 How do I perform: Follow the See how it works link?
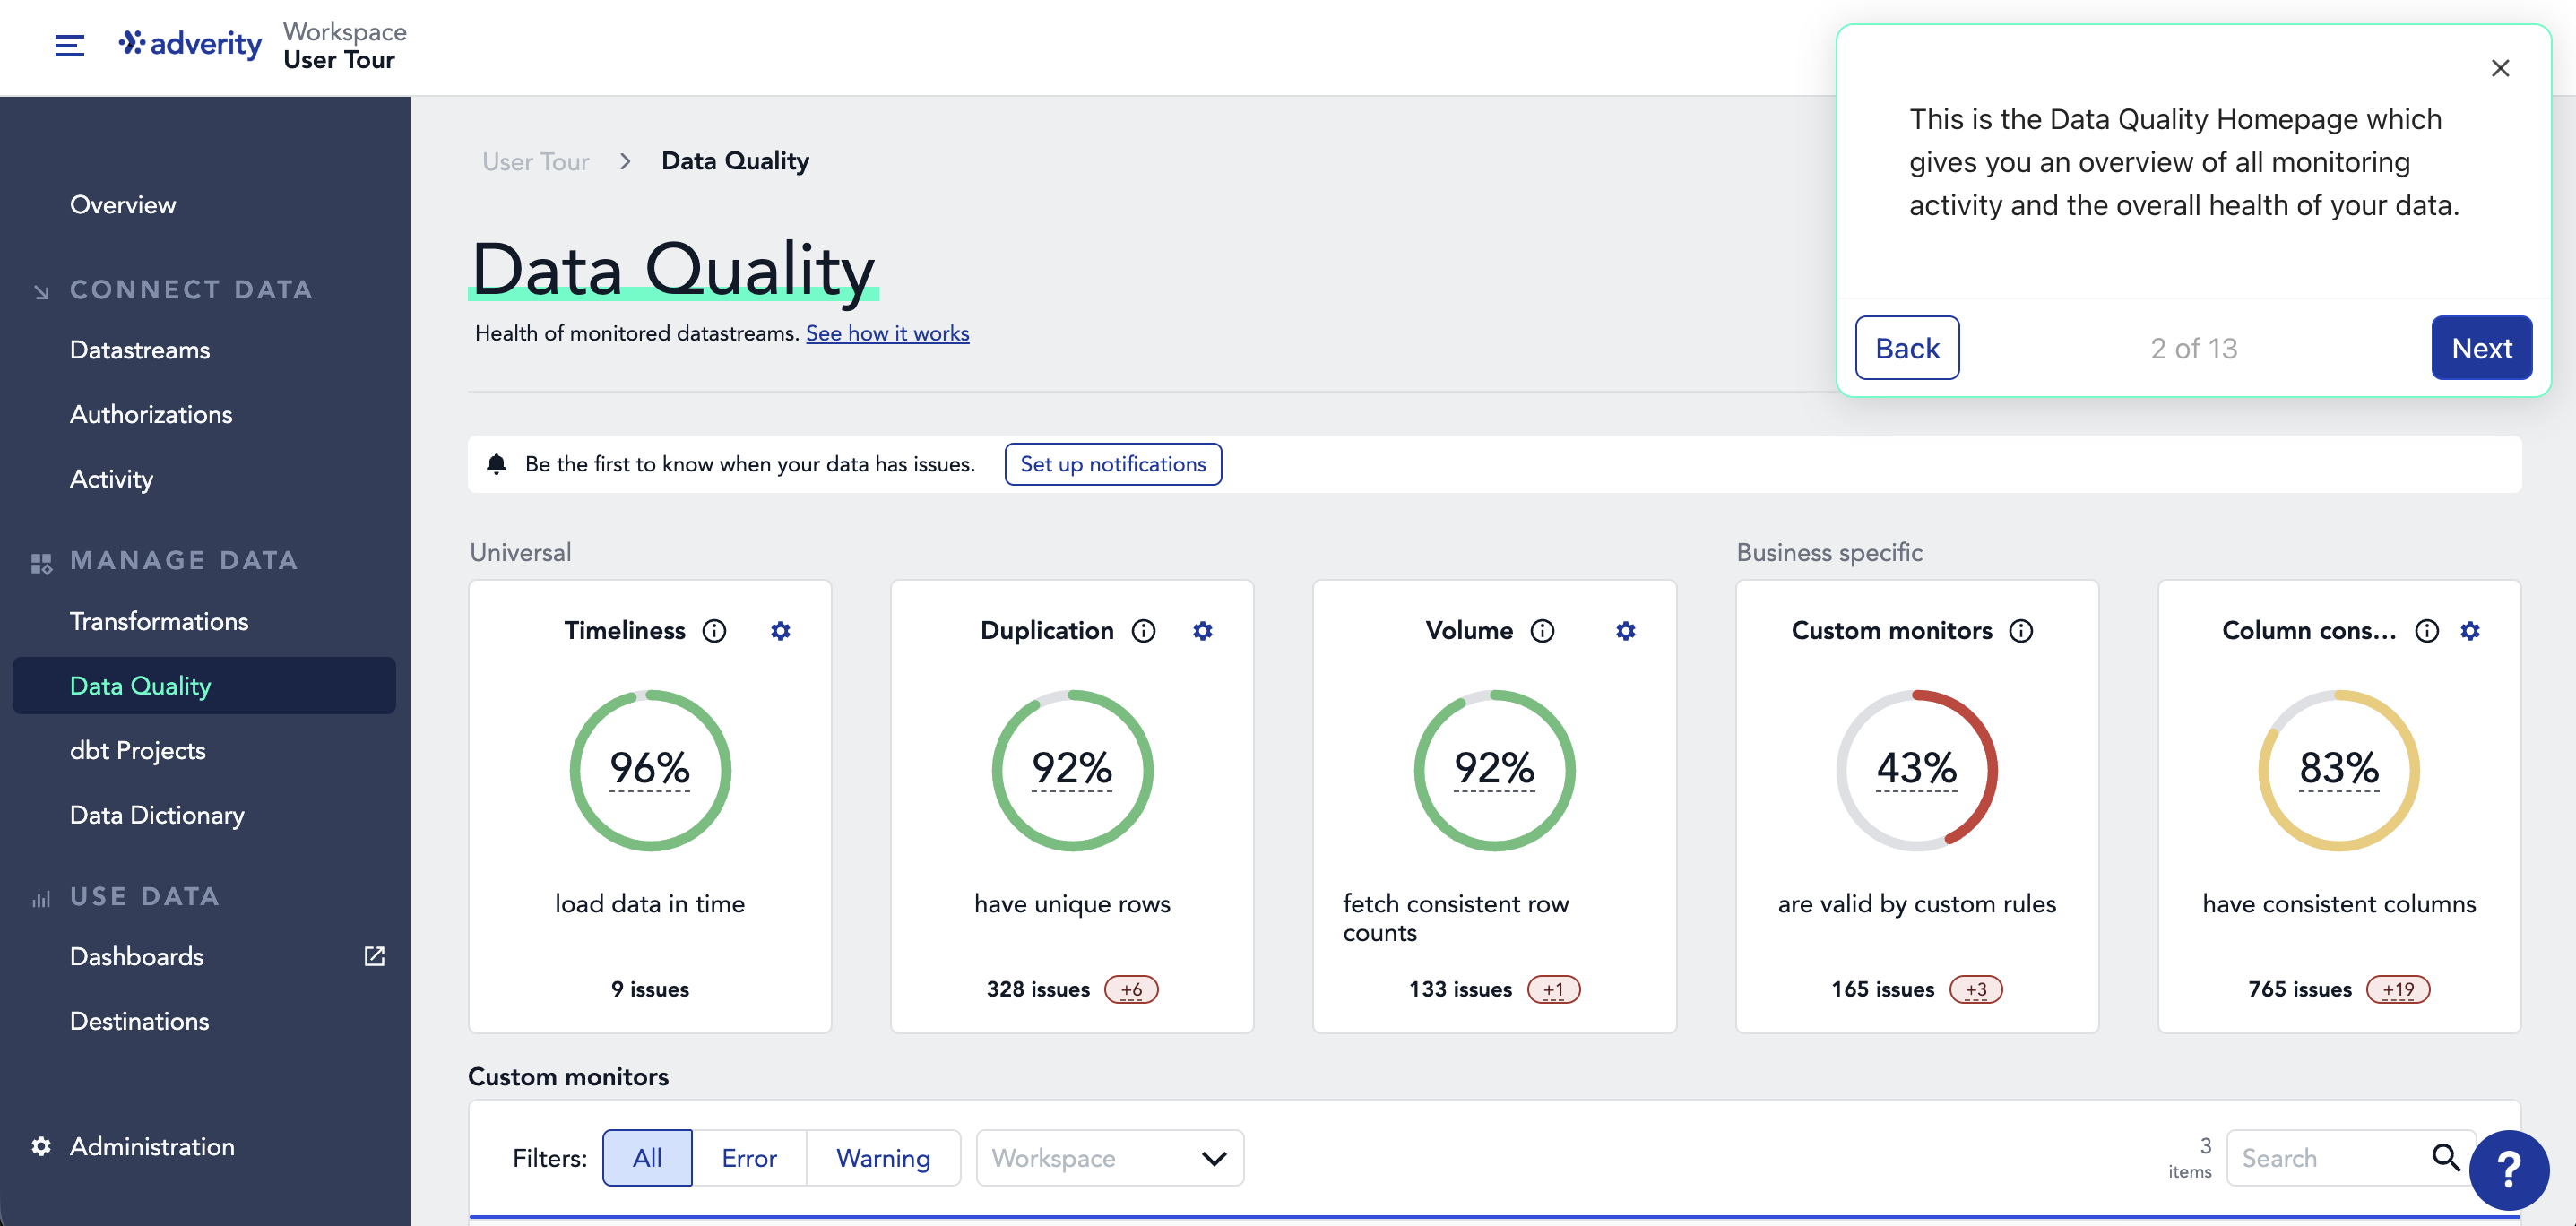(887, 333)
